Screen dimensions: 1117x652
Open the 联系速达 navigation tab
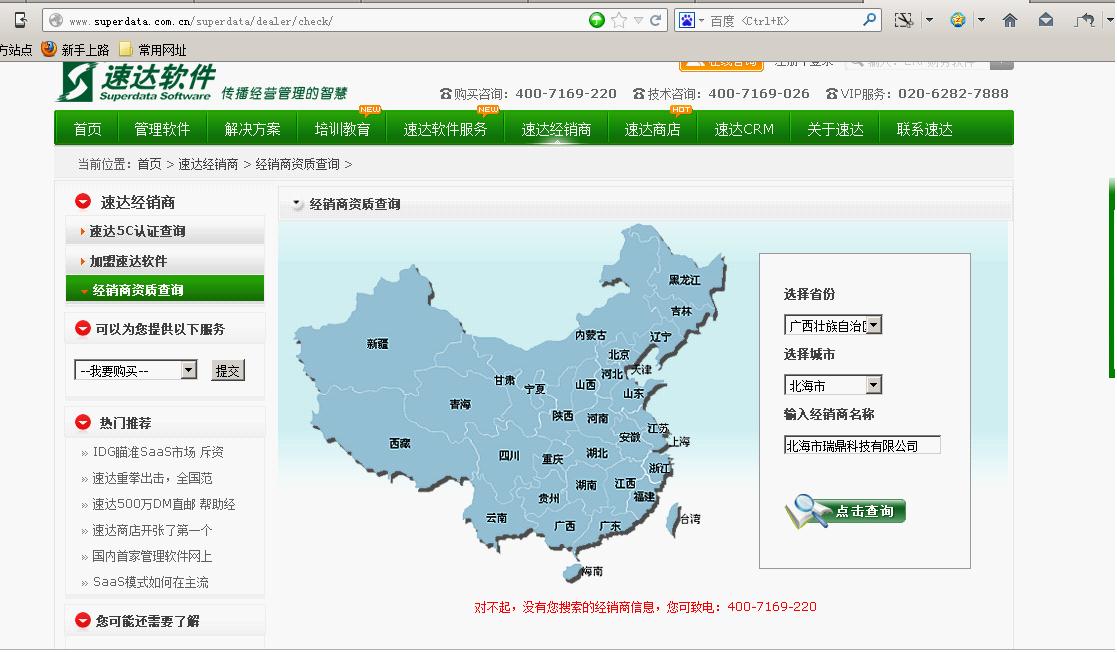[924, 129]
